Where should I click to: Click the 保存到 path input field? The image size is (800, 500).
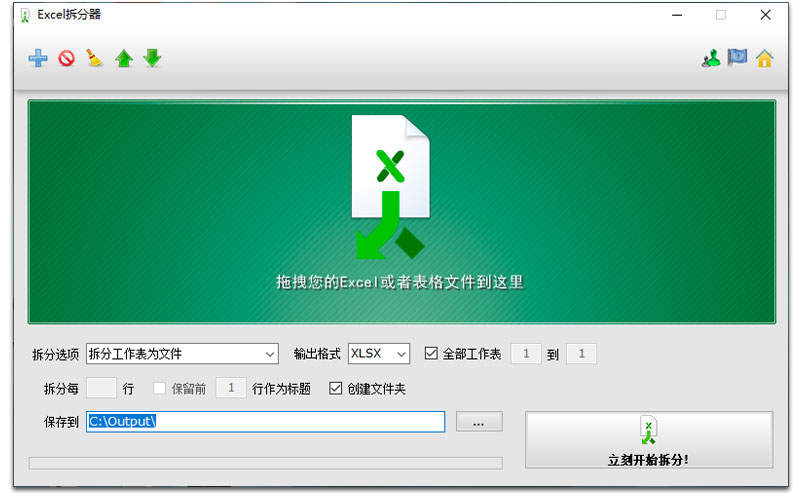pyautogui.click(x=265, y=421)
